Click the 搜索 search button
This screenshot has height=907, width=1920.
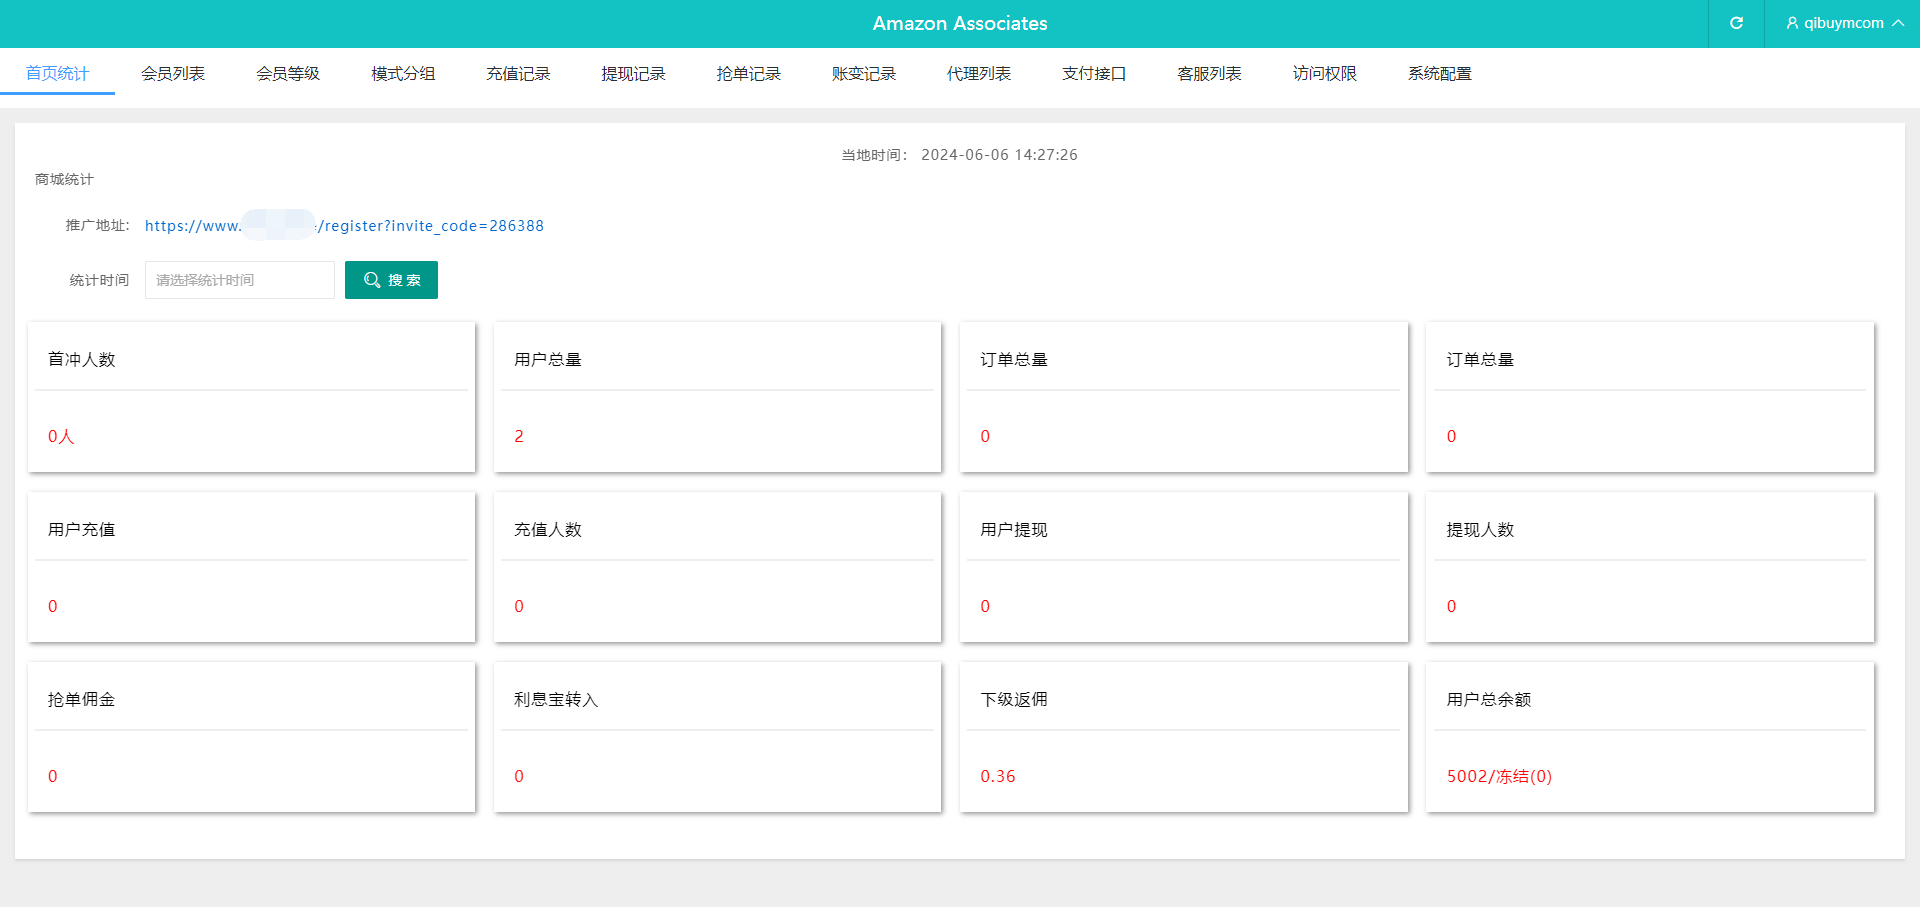click(391, 280)
